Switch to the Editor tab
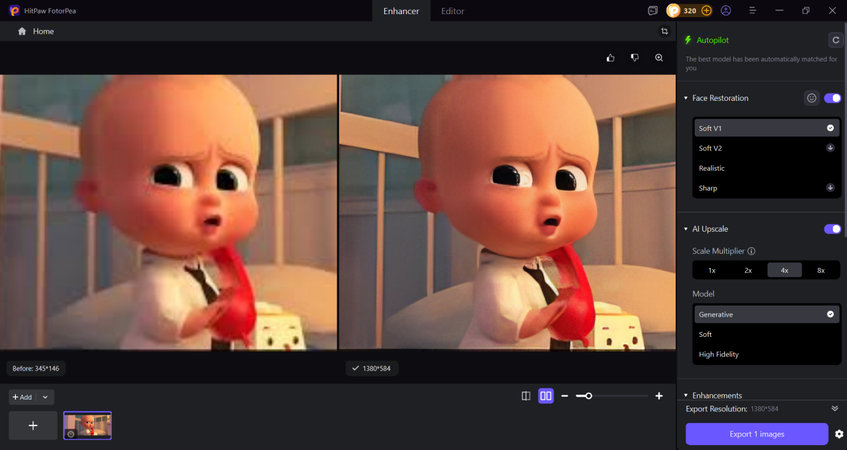This screenshot has width=847, height=450. coord(453,11)
